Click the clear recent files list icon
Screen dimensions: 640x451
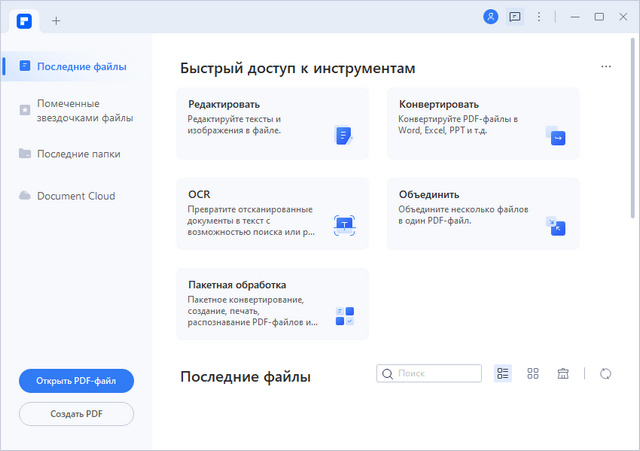pos(563,374)
